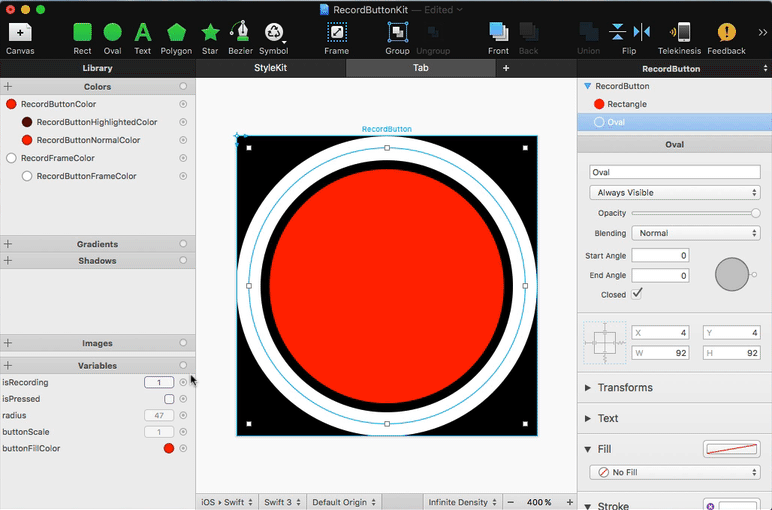Toggle the isPressed variable checkbox
This screenshot has height=510, width=772.
click(169, 399)
